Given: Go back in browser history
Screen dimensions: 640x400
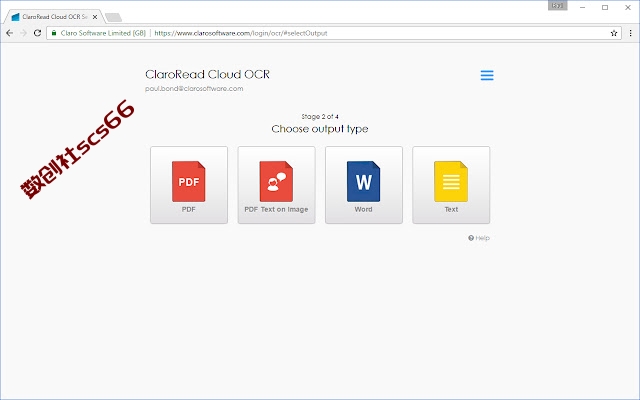Looking at the screenshot, I should coord(9,33).
